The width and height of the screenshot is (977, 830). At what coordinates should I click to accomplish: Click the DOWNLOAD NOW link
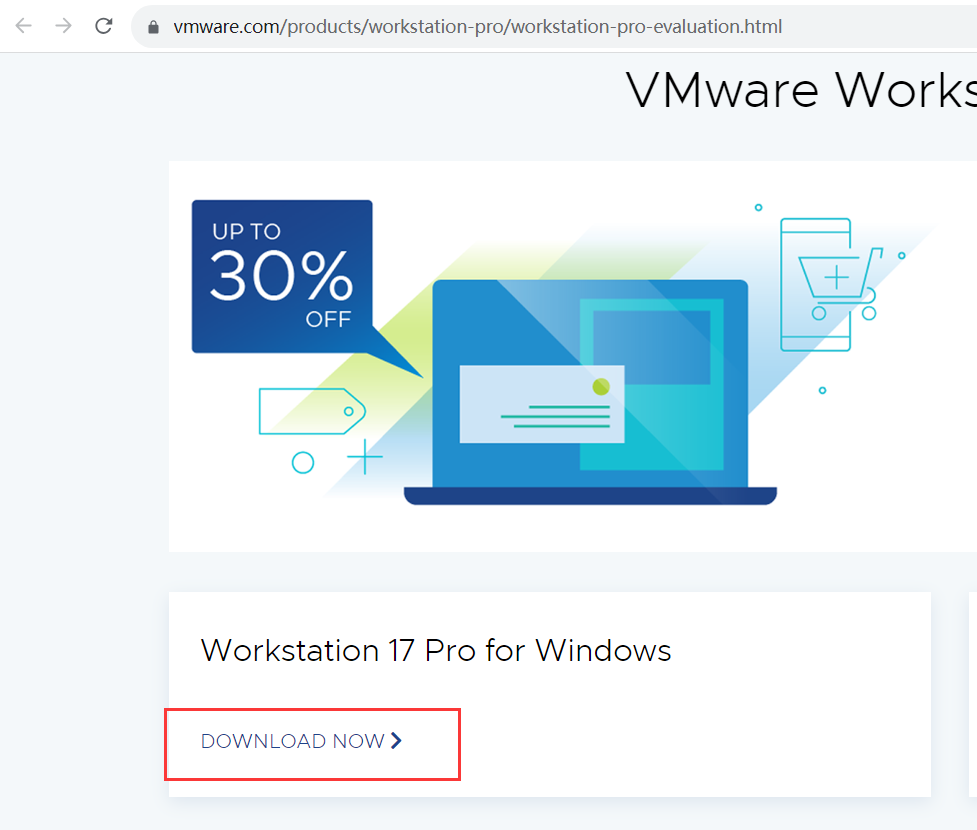point(302,741)
